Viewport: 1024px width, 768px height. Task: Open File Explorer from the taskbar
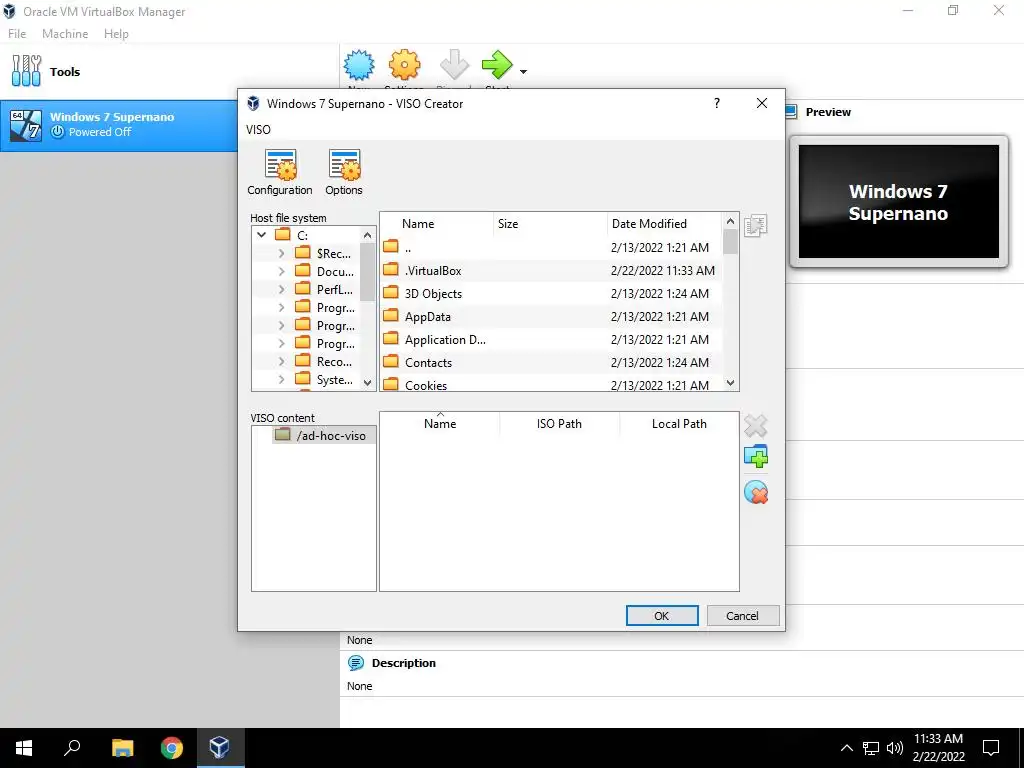pyautogui.click(x=122, y=748)
